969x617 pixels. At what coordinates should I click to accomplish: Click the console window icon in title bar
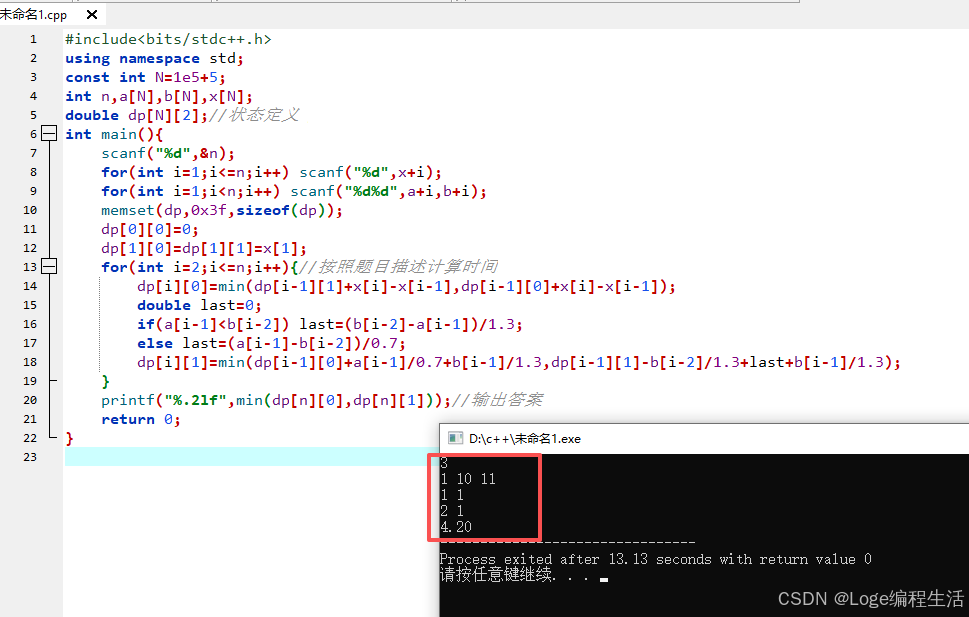pos(455,438)
